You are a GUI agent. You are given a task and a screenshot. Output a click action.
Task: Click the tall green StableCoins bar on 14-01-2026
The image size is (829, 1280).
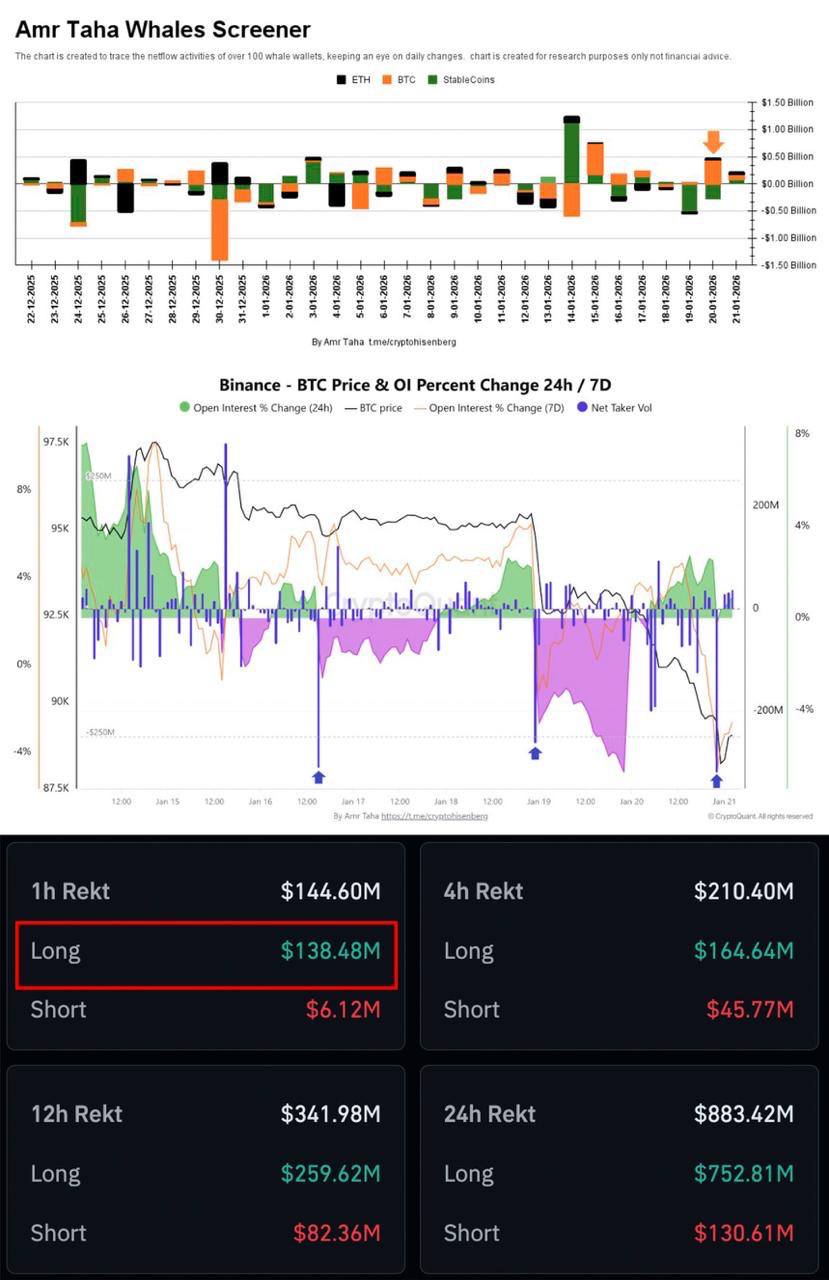pos(572,153)
